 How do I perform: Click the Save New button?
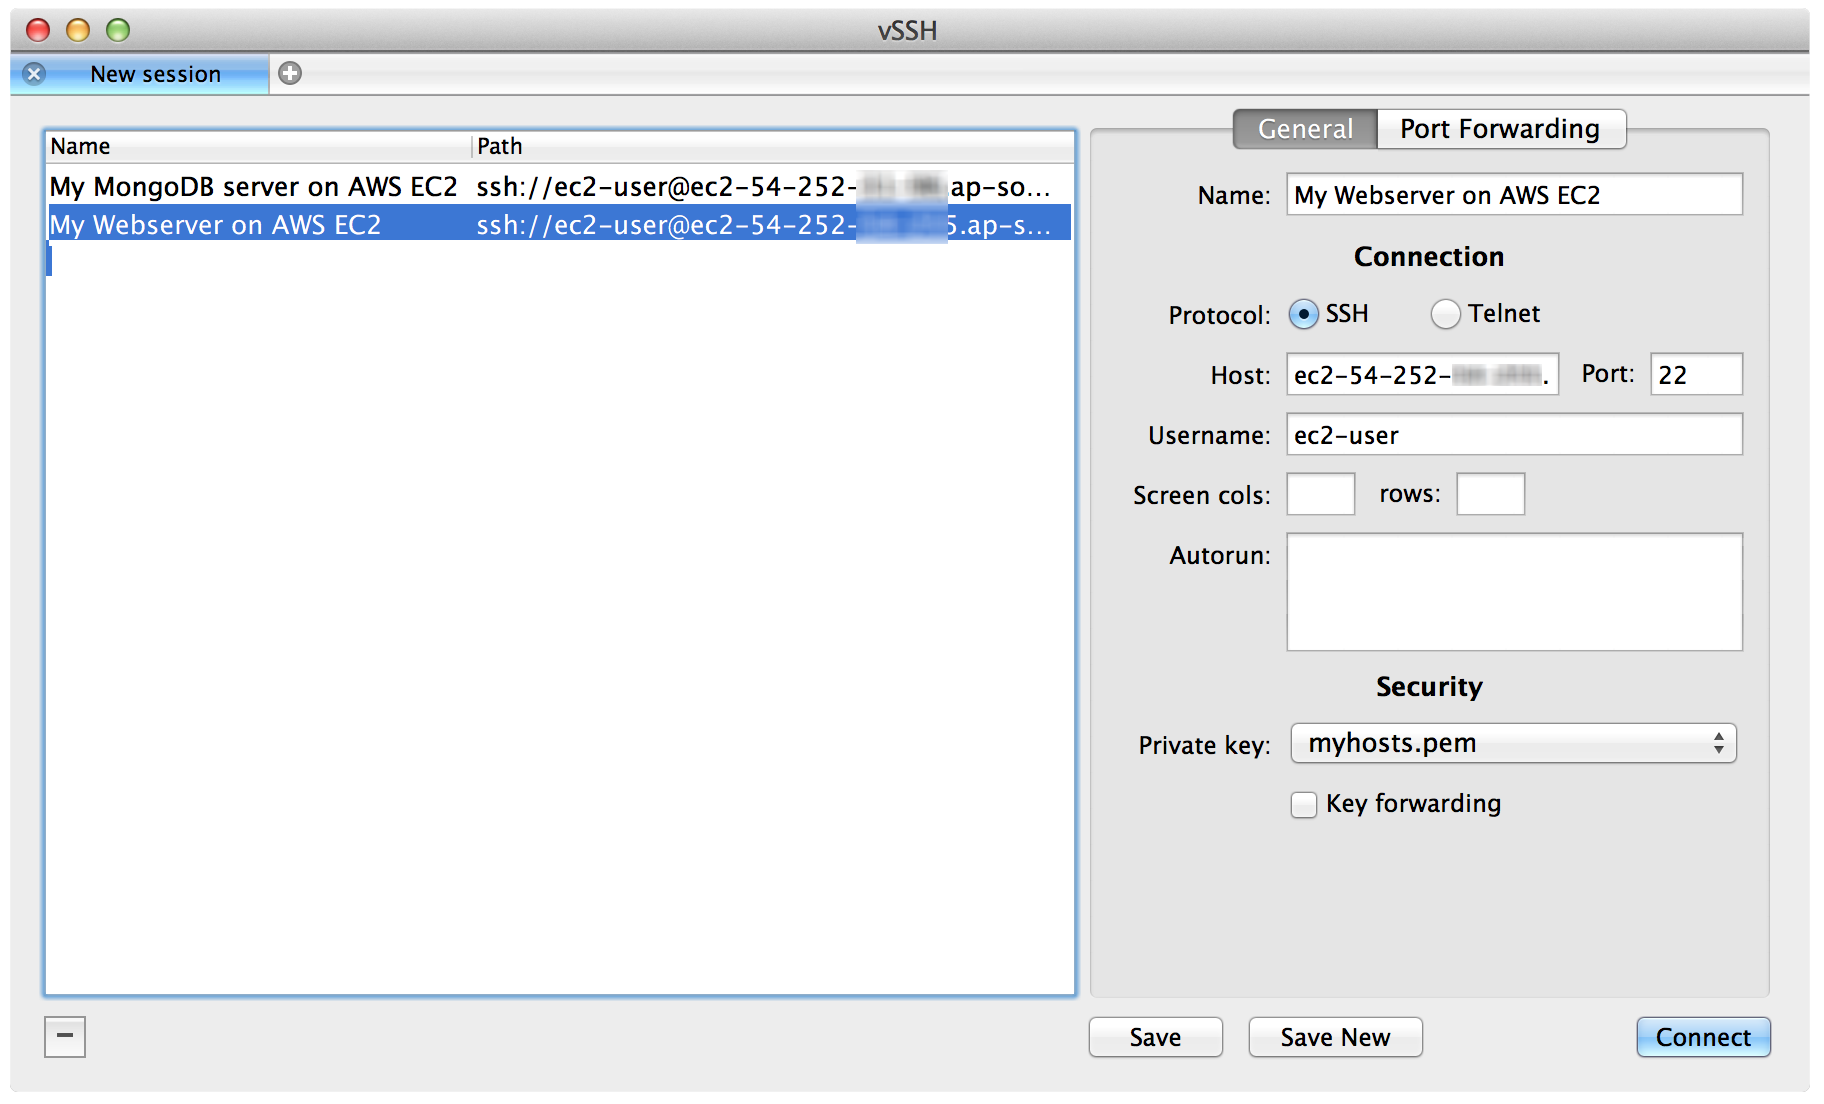click(1335, 1037)
